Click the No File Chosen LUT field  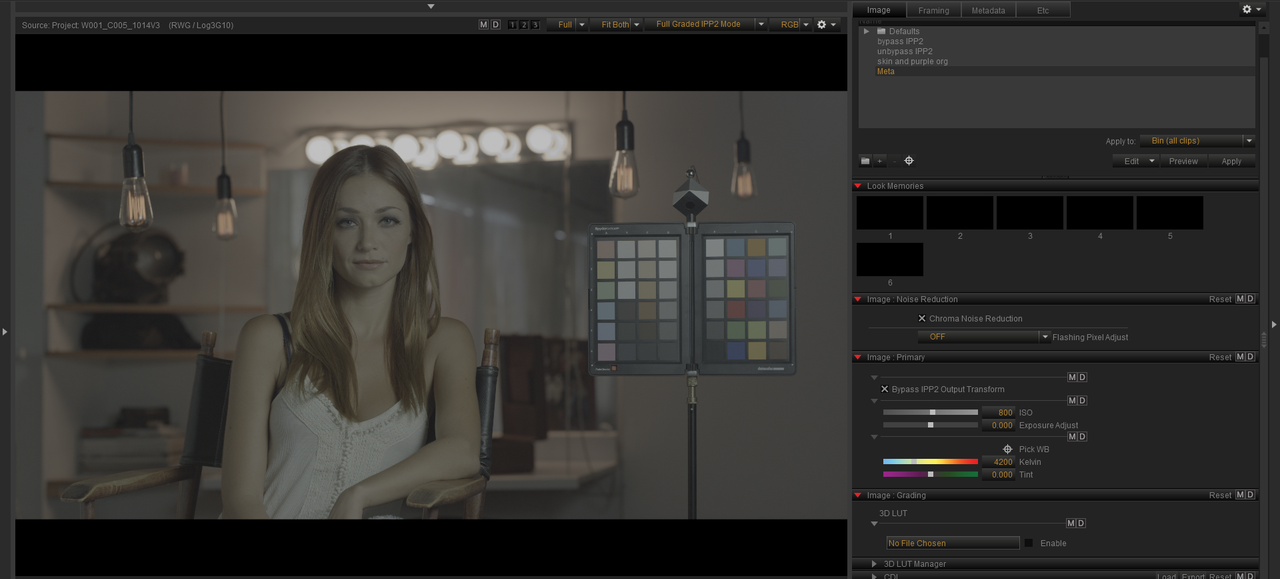point(953,543)
